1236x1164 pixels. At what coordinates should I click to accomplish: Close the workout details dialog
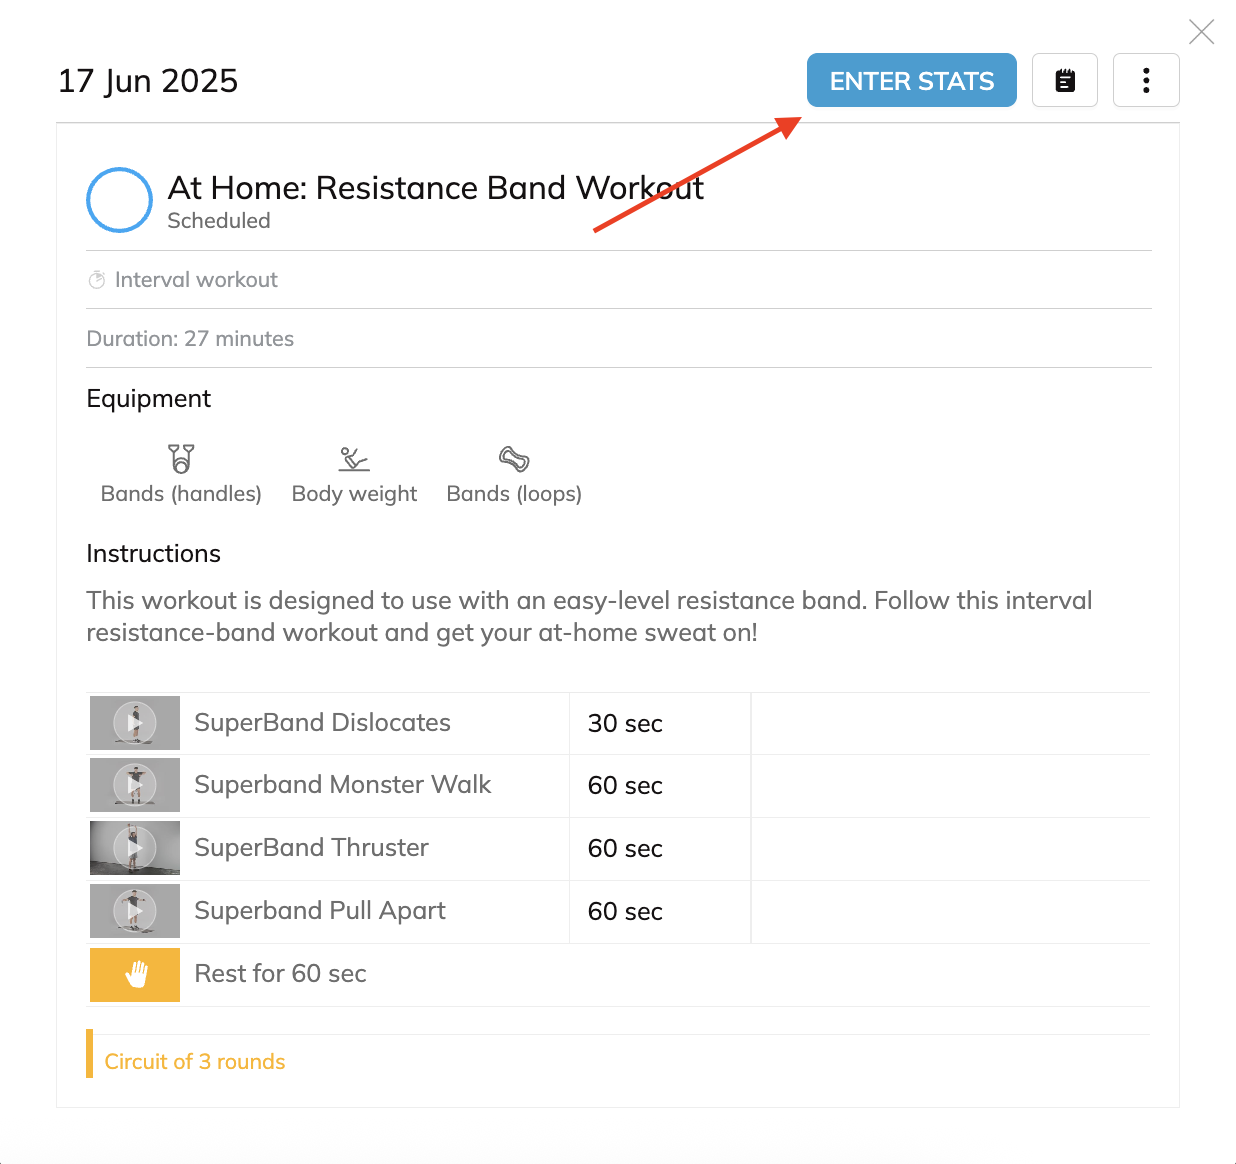(1201, 32)
